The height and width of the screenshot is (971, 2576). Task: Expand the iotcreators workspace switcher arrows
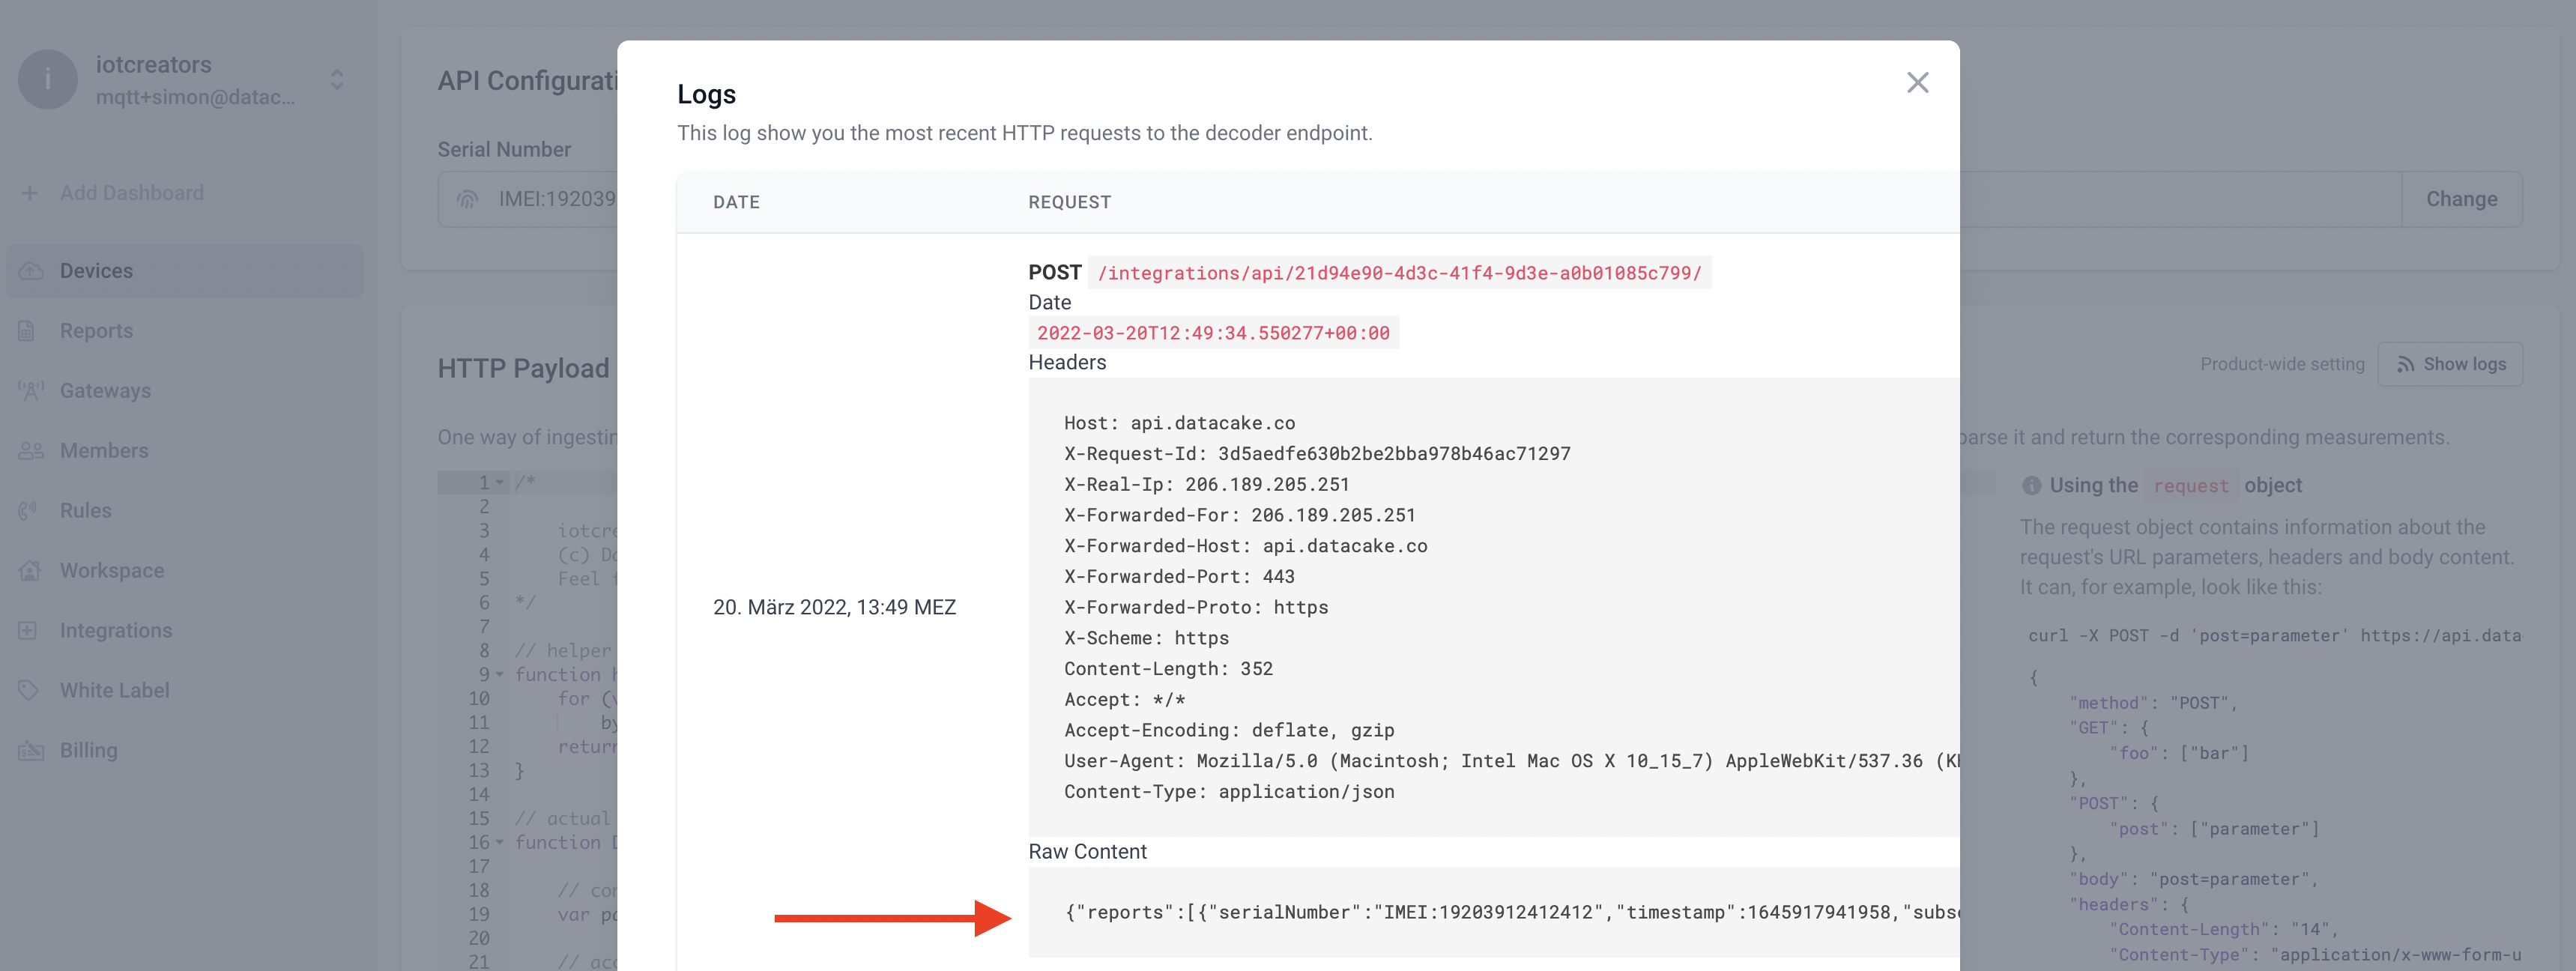pos(337,79)
